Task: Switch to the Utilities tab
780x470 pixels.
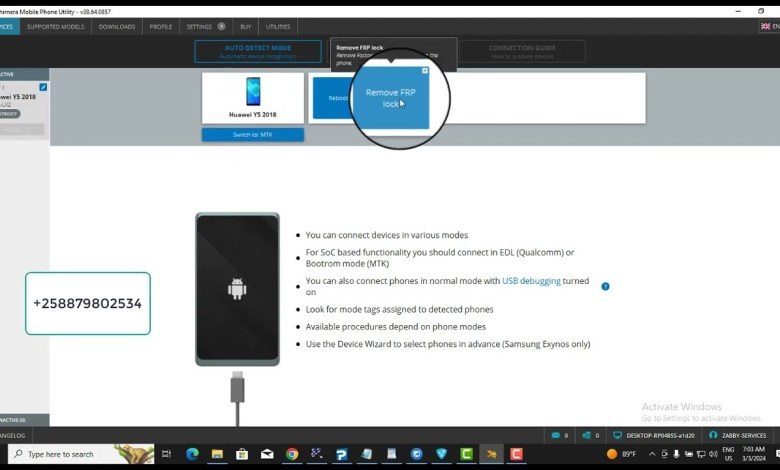Action: [x=278, y=27]
